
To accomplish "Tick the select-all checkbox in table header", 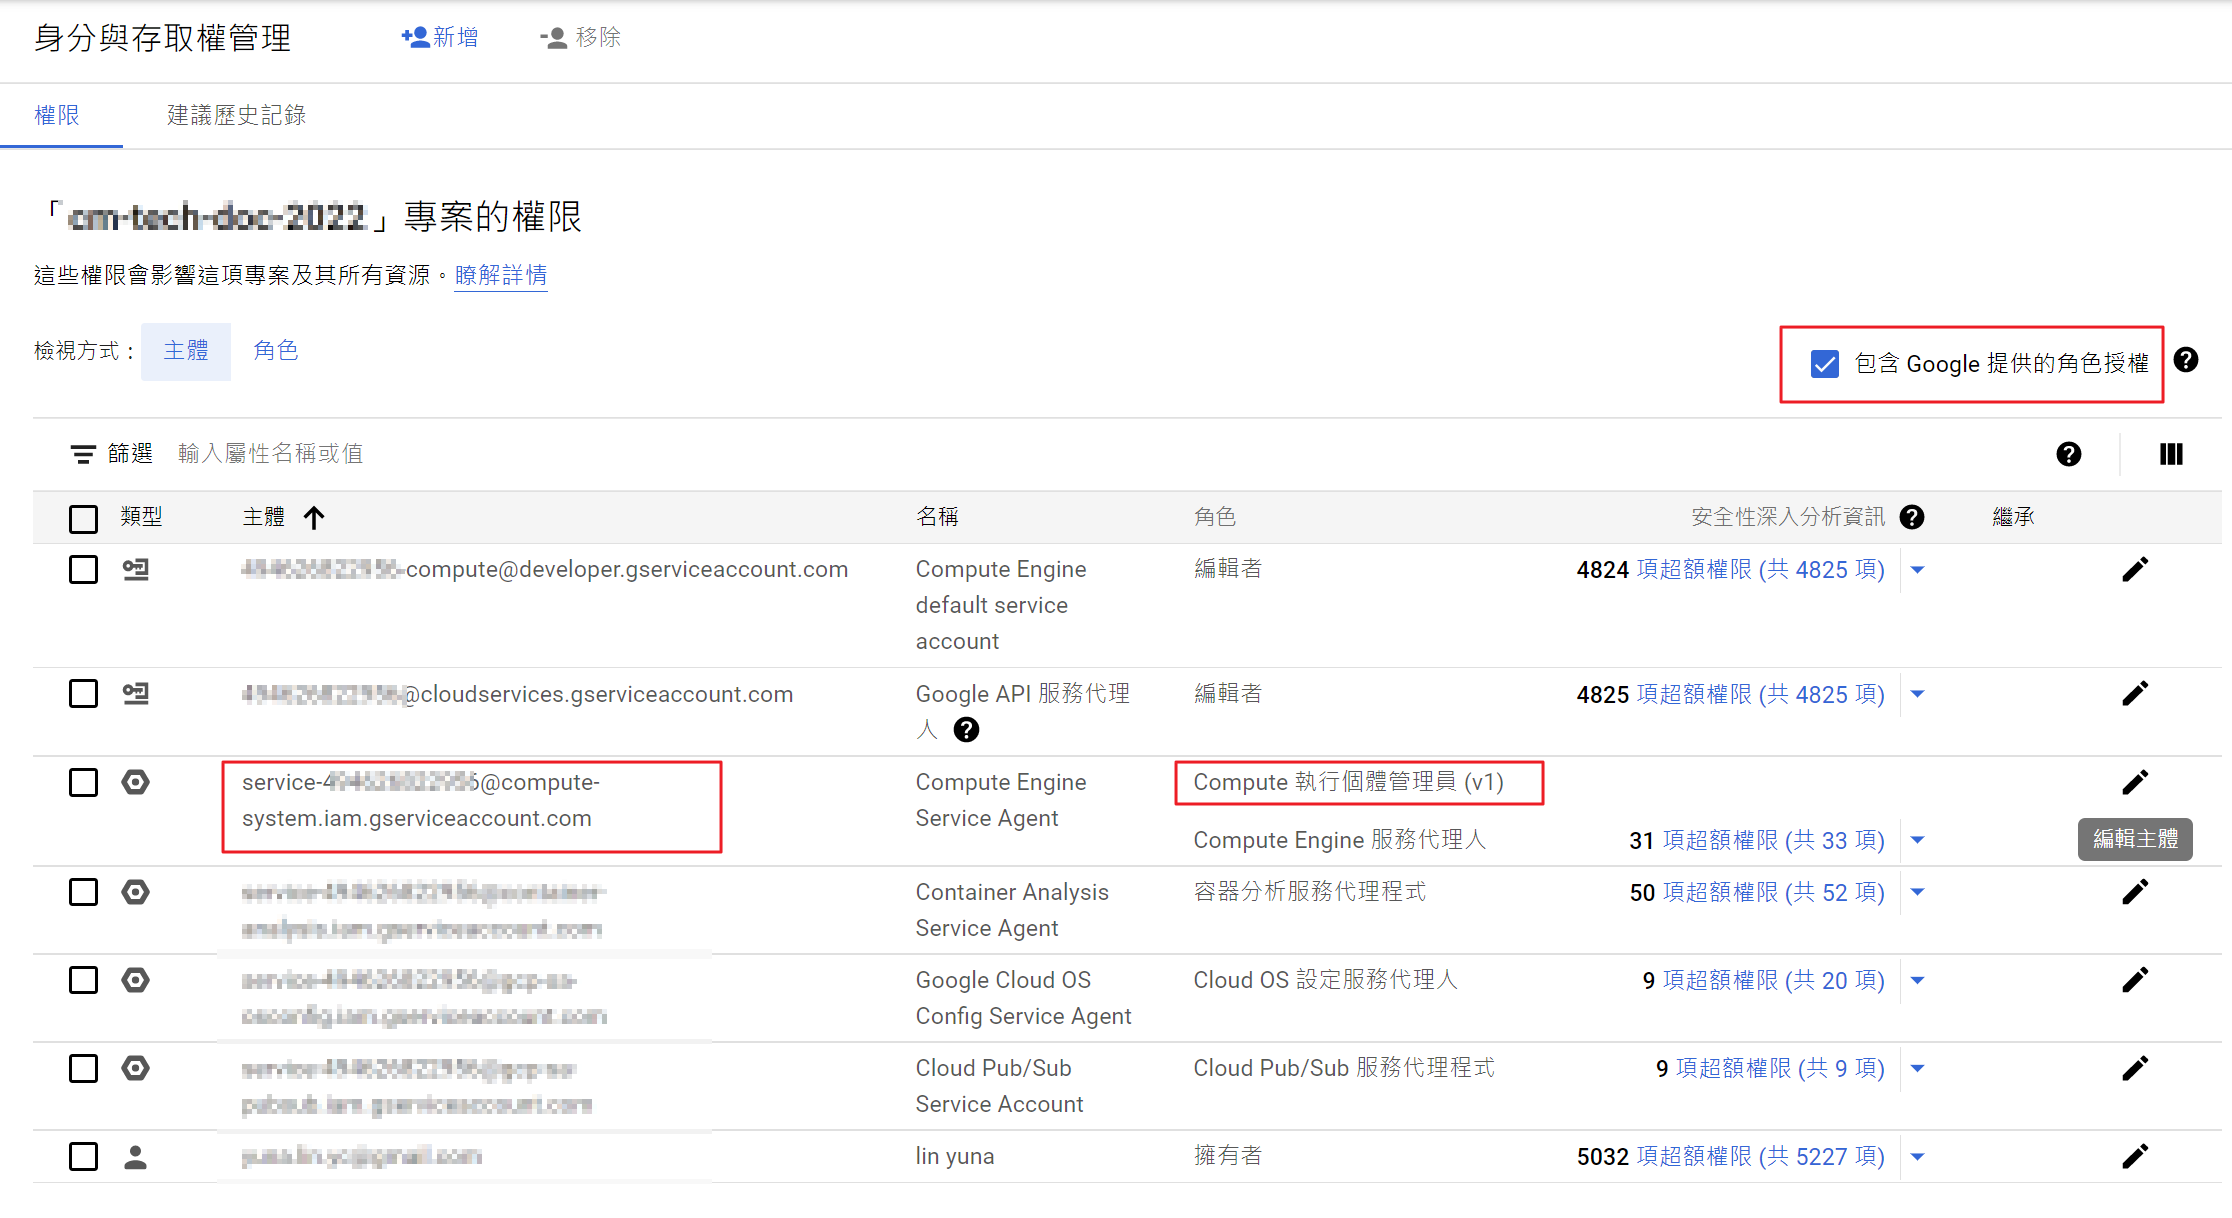I will (x=83, y=518).
